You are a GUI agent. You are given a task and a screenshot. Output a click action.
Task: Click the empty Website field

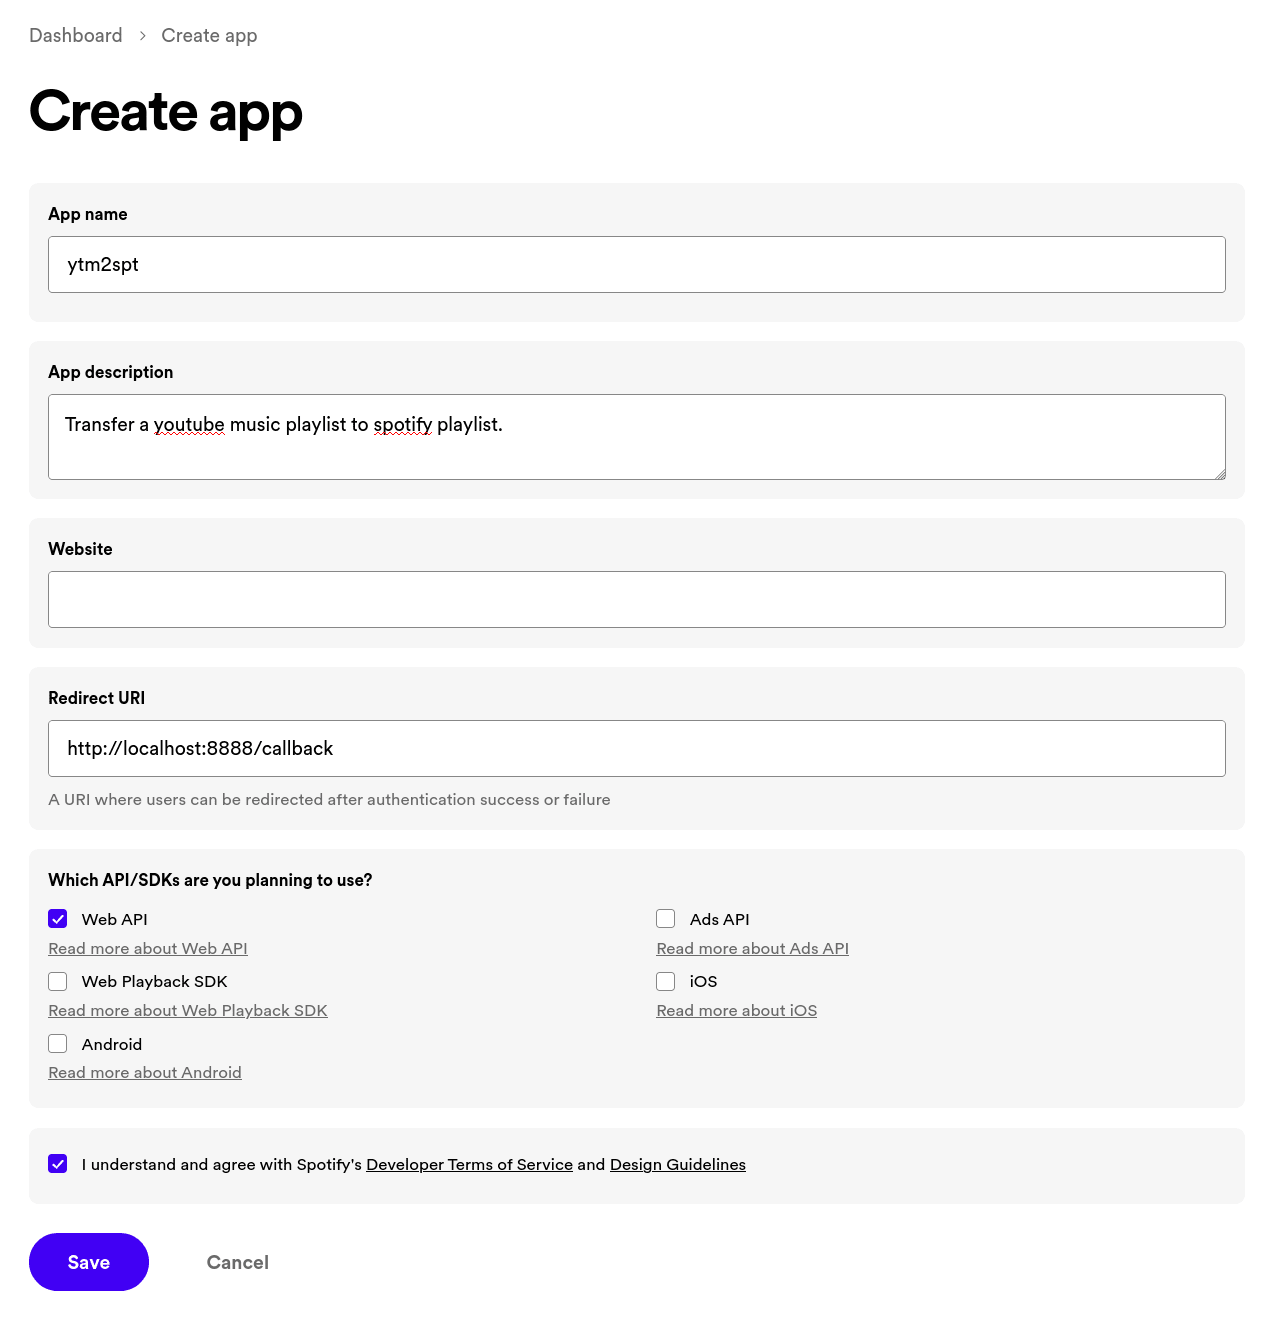(x=636, y=598)
